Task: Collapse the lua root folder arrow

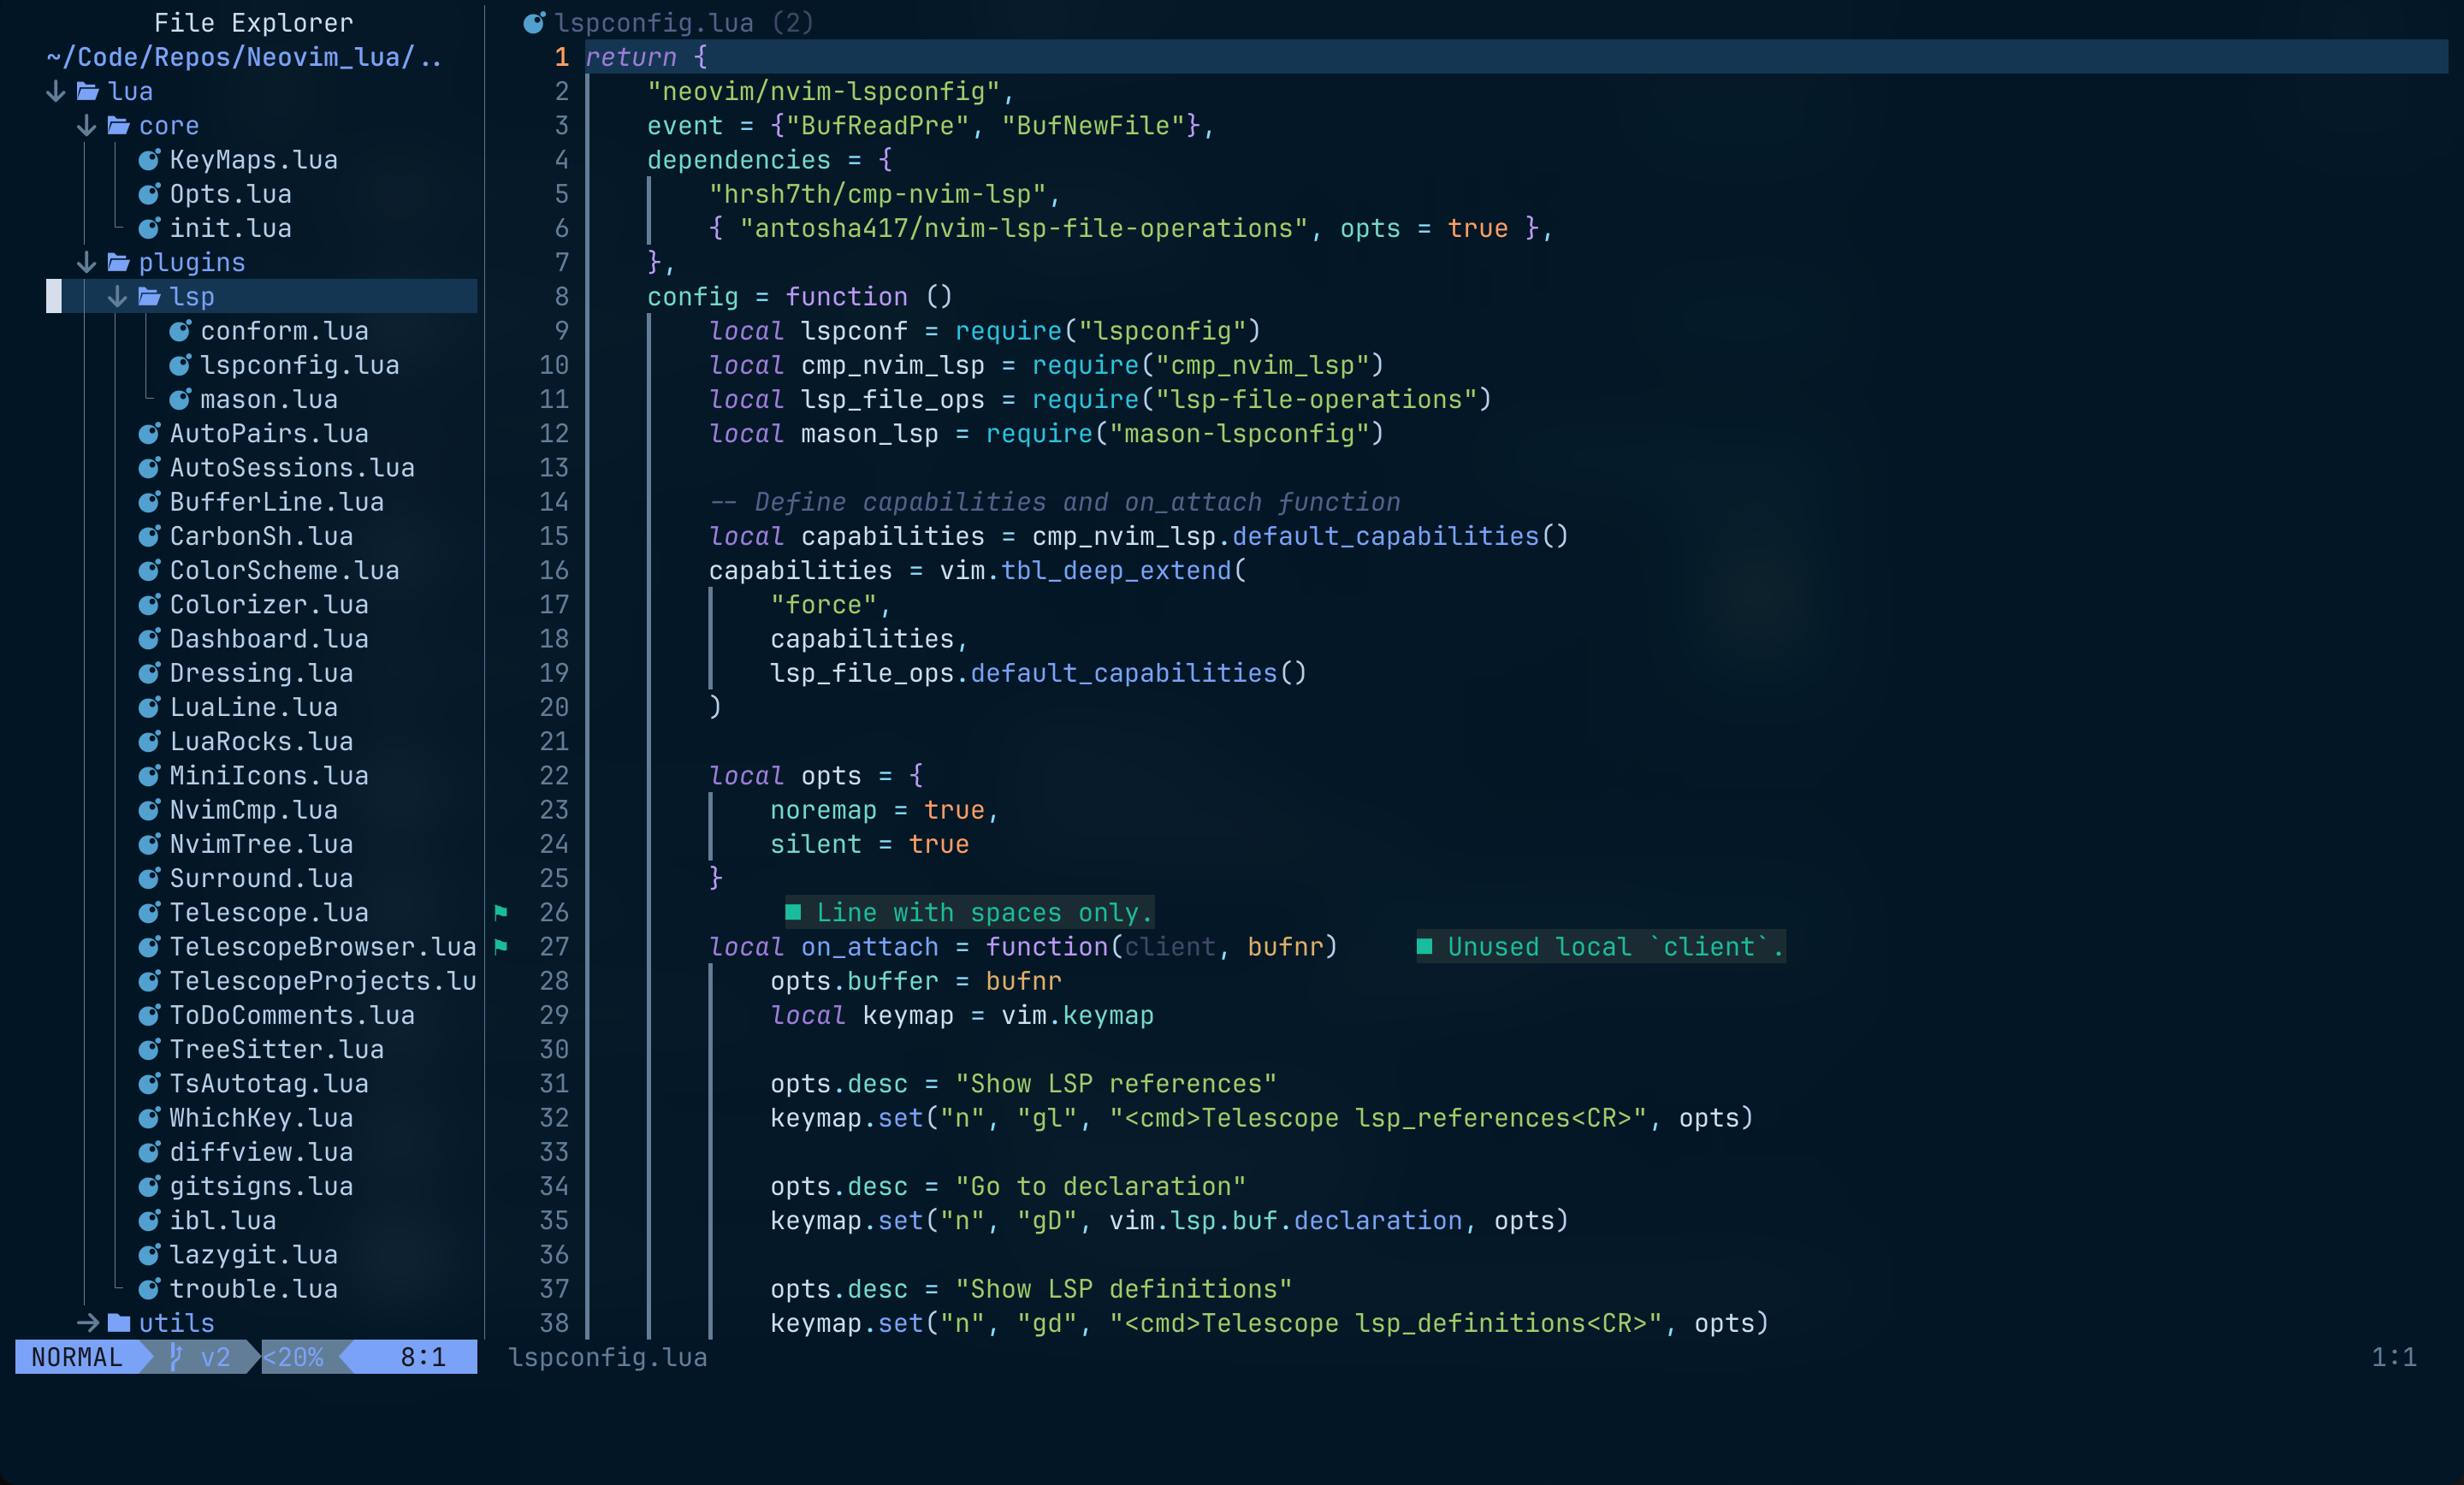Action: pyautogui.click(x=56, y=92)
